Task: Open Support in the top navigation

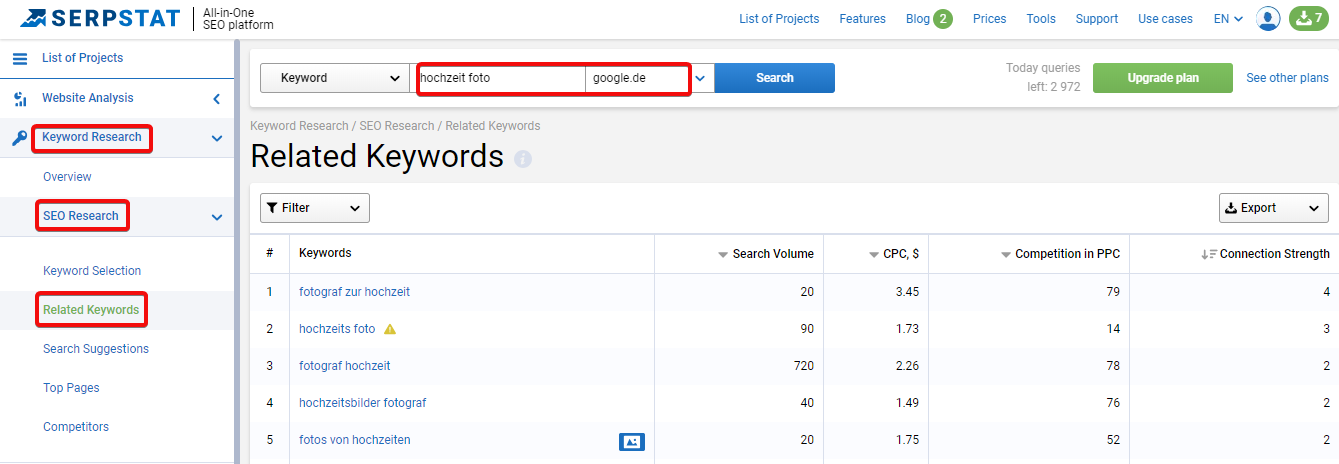Action: (x=1097, y=19)
